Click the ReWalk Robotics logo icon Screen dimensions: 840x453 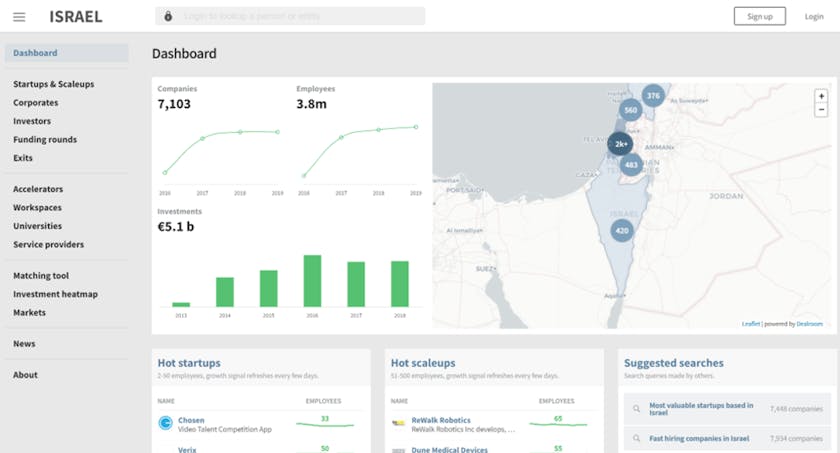pos(399,423)
